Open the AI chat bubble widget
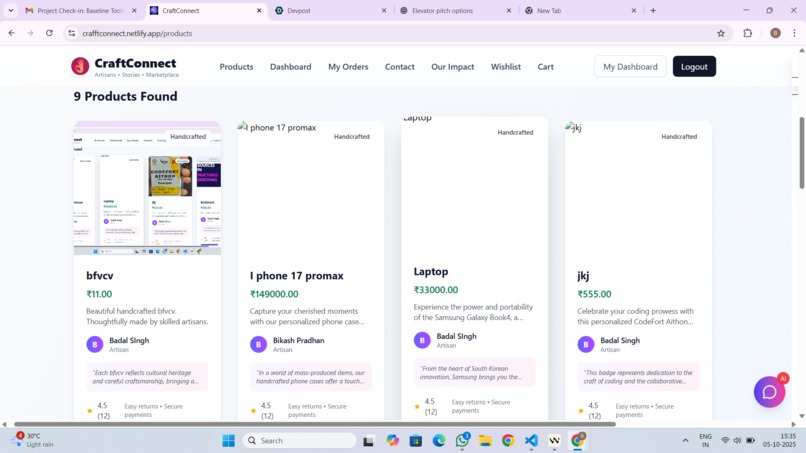The image size is (806, 453). (769, 392)
